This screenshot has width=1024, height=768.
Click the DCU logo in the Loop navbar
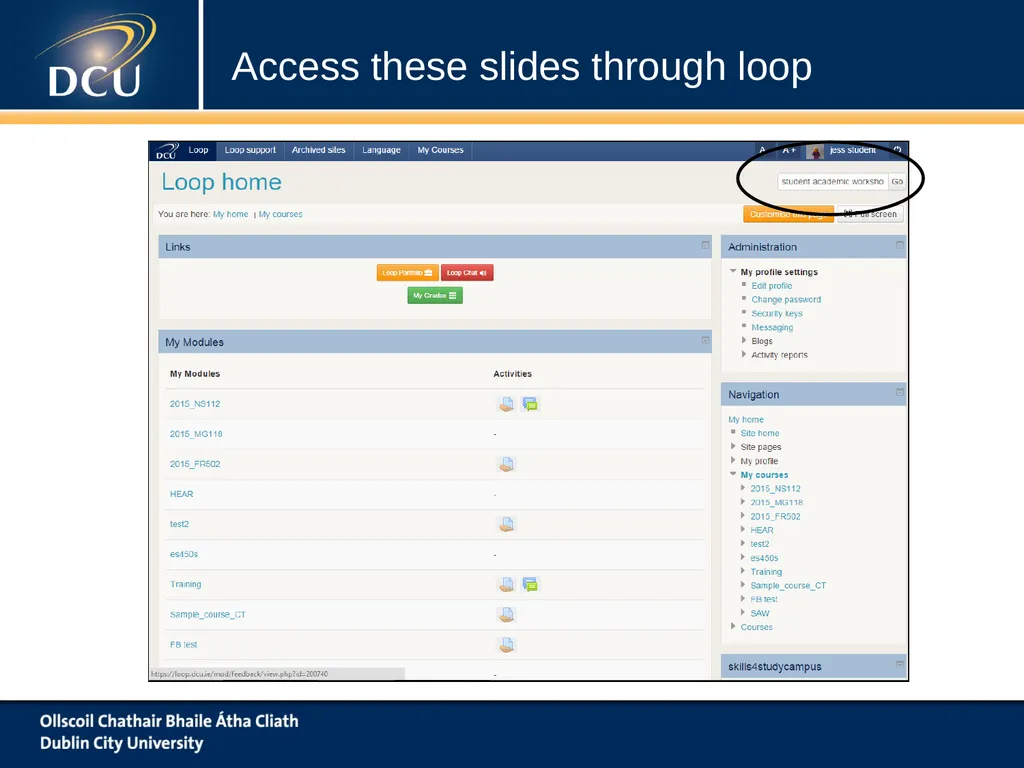point(167,151)
